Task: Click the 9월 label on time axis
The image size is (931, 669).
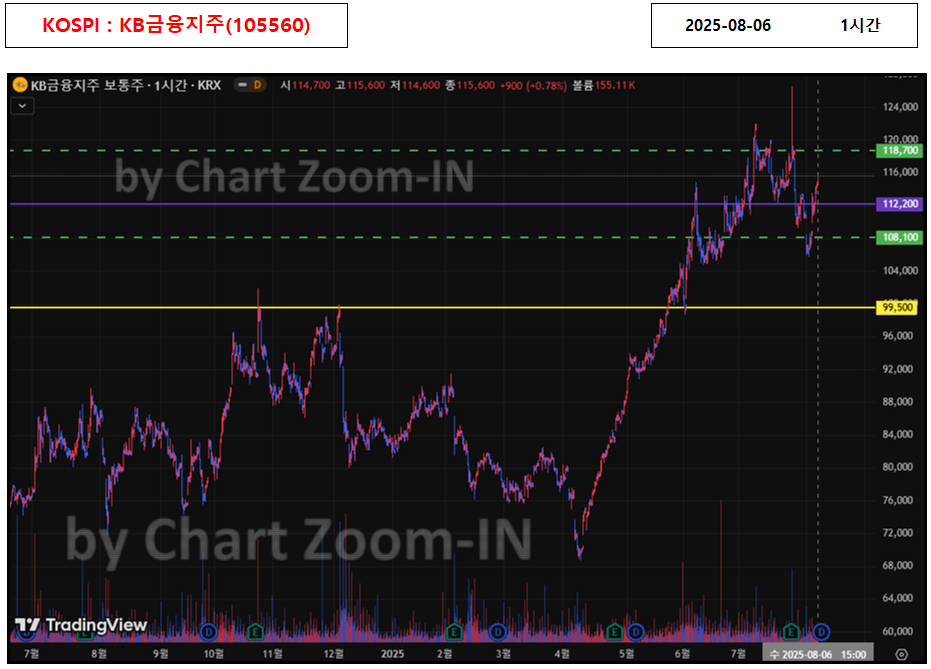Action: point(161,654)
